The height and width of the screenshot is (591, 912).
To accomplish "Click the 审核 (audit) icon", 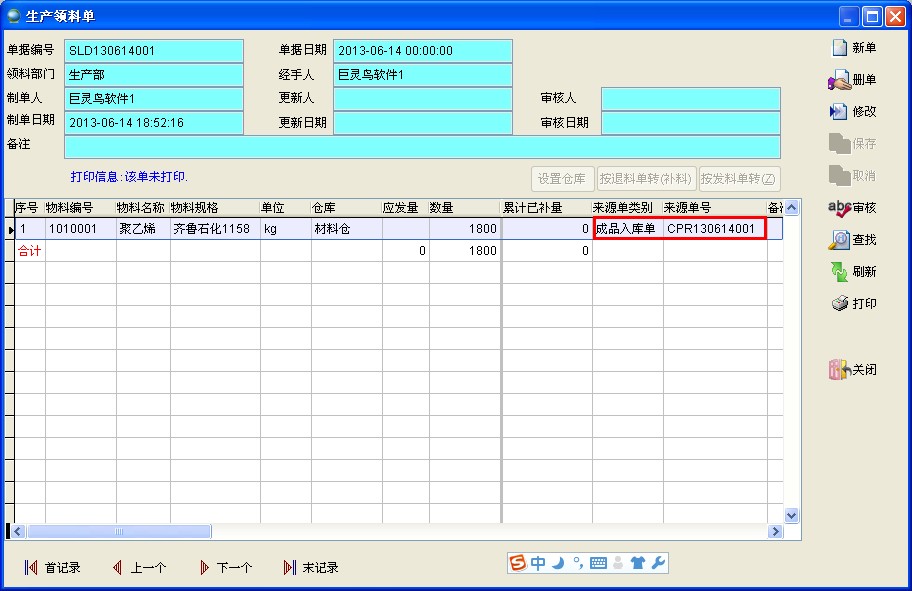I will (839, 208).
